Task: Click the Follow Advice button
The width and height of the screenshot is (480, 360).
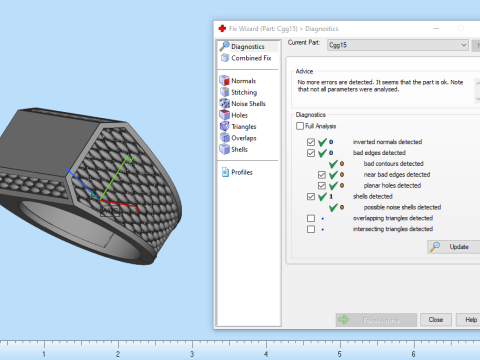Action: [x=376, y=320]
